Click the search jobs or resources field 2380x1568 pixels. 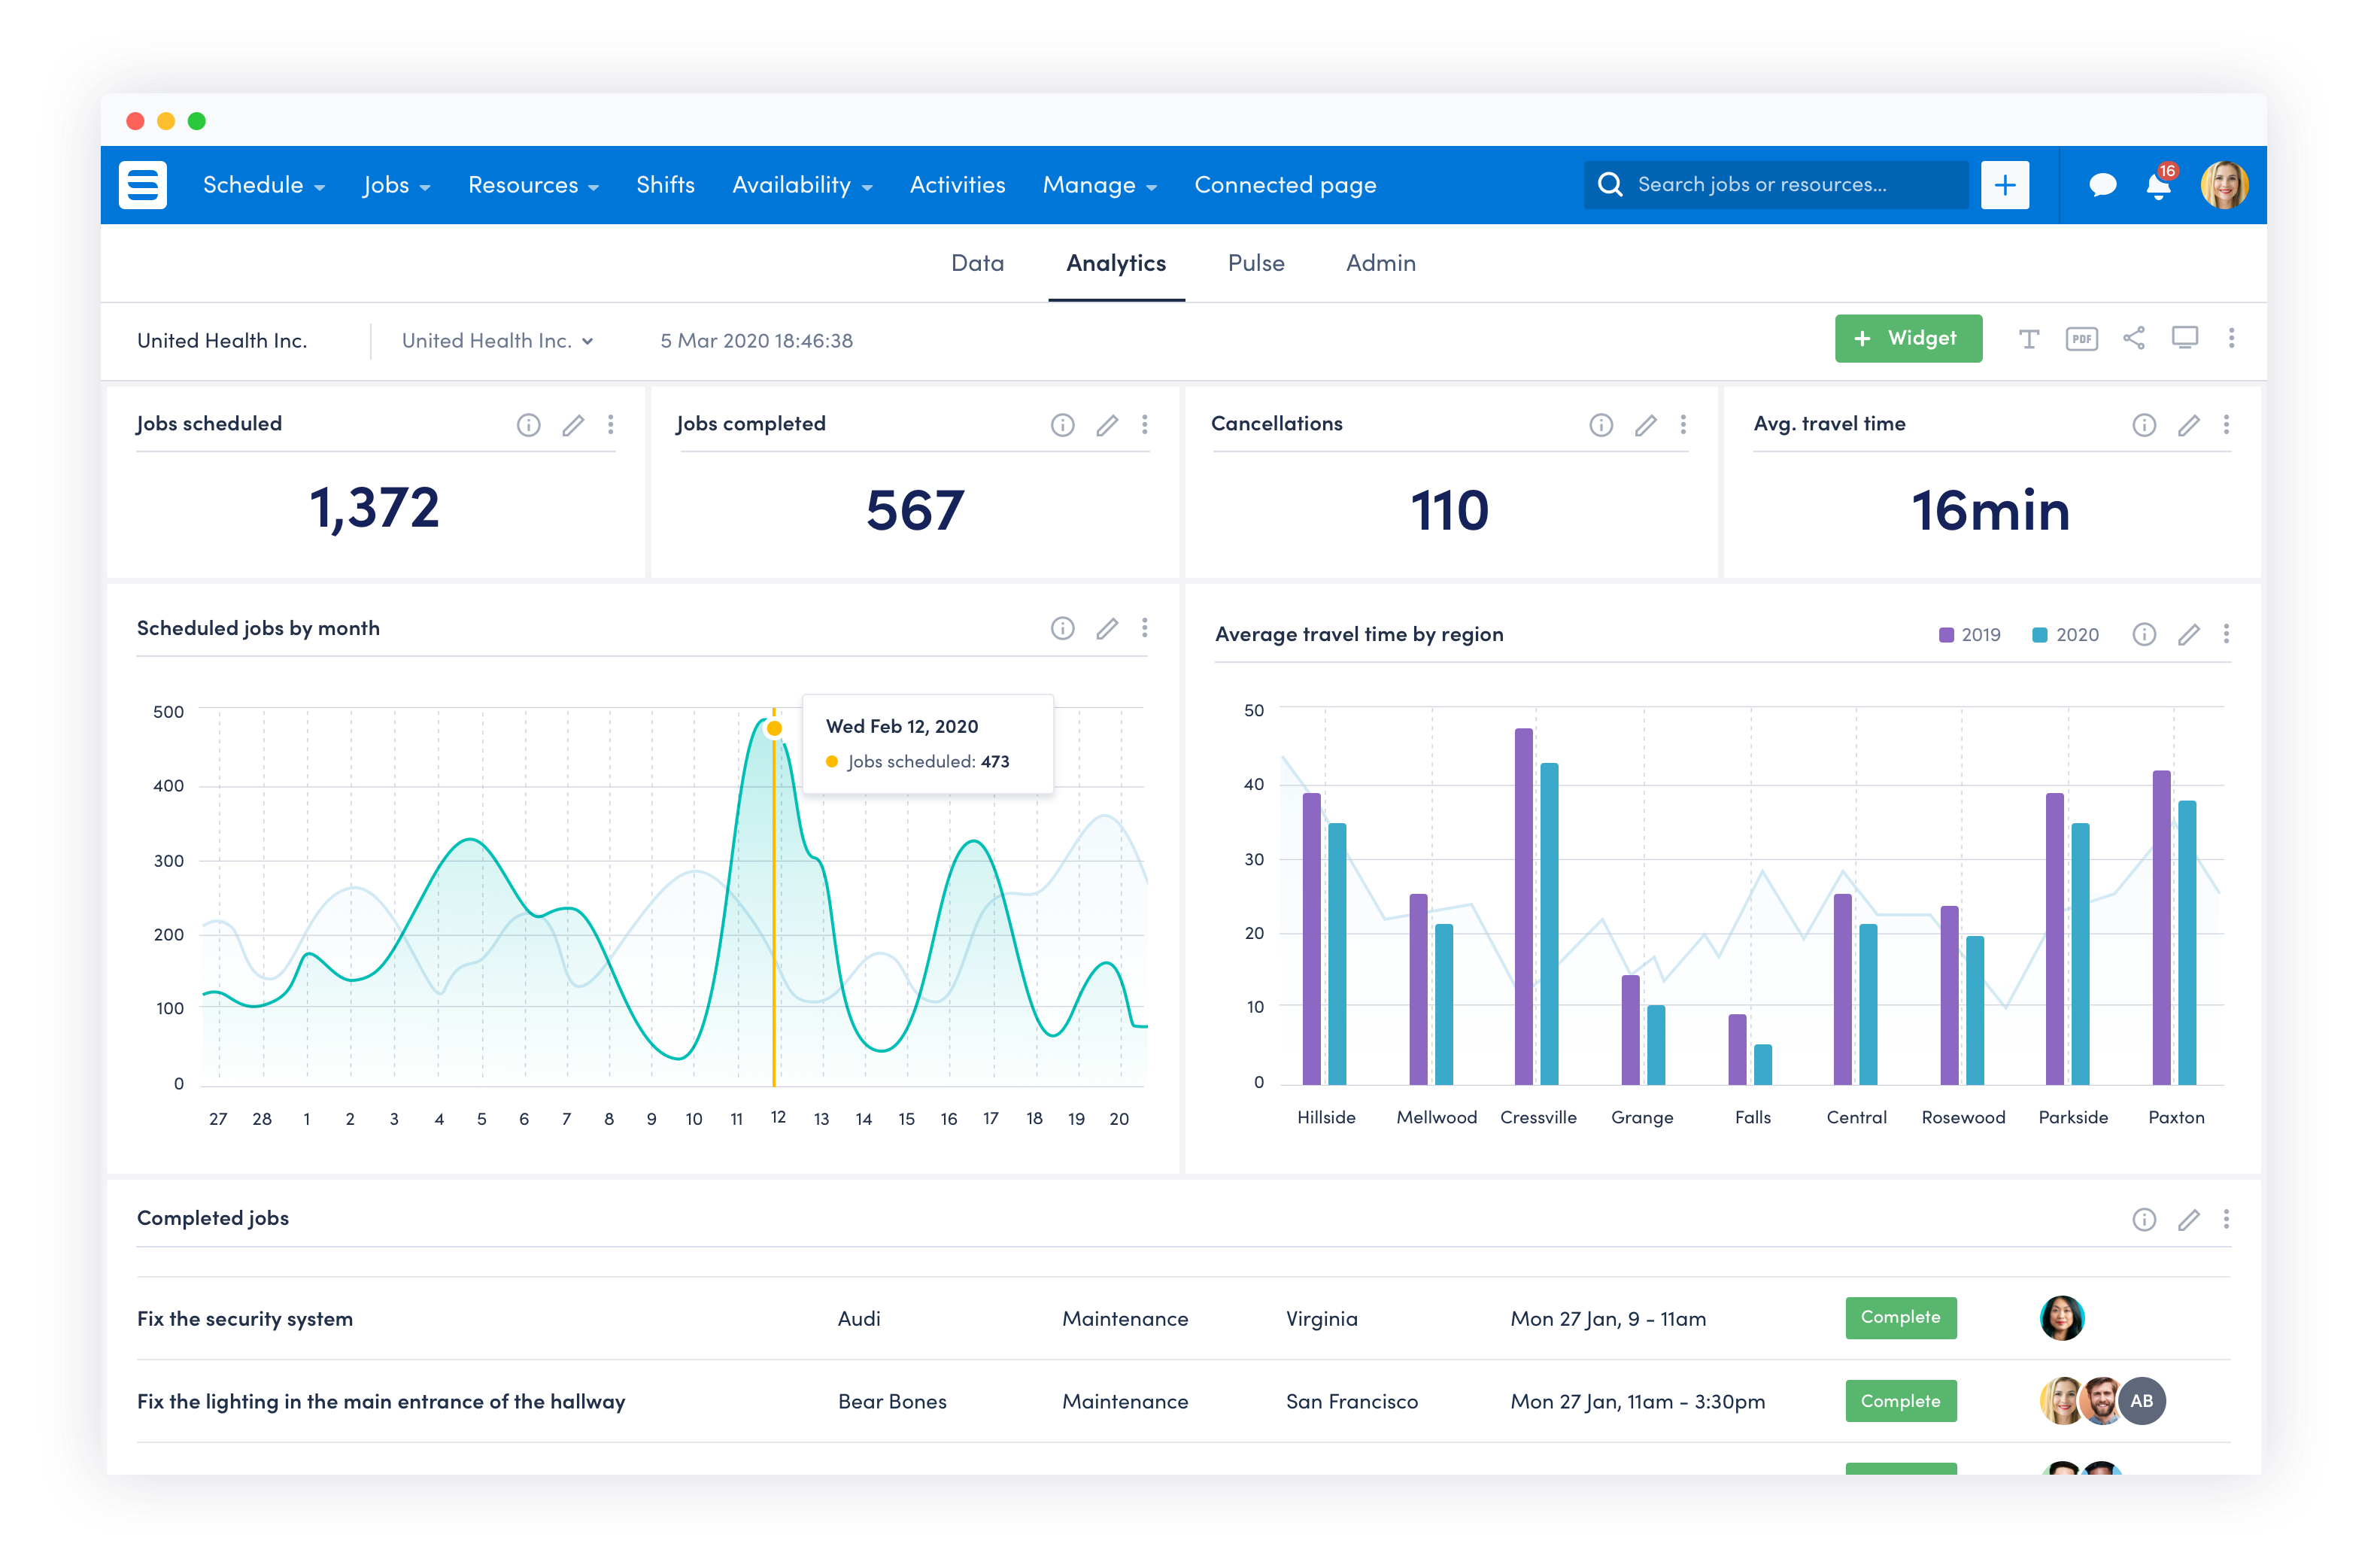1775,186
